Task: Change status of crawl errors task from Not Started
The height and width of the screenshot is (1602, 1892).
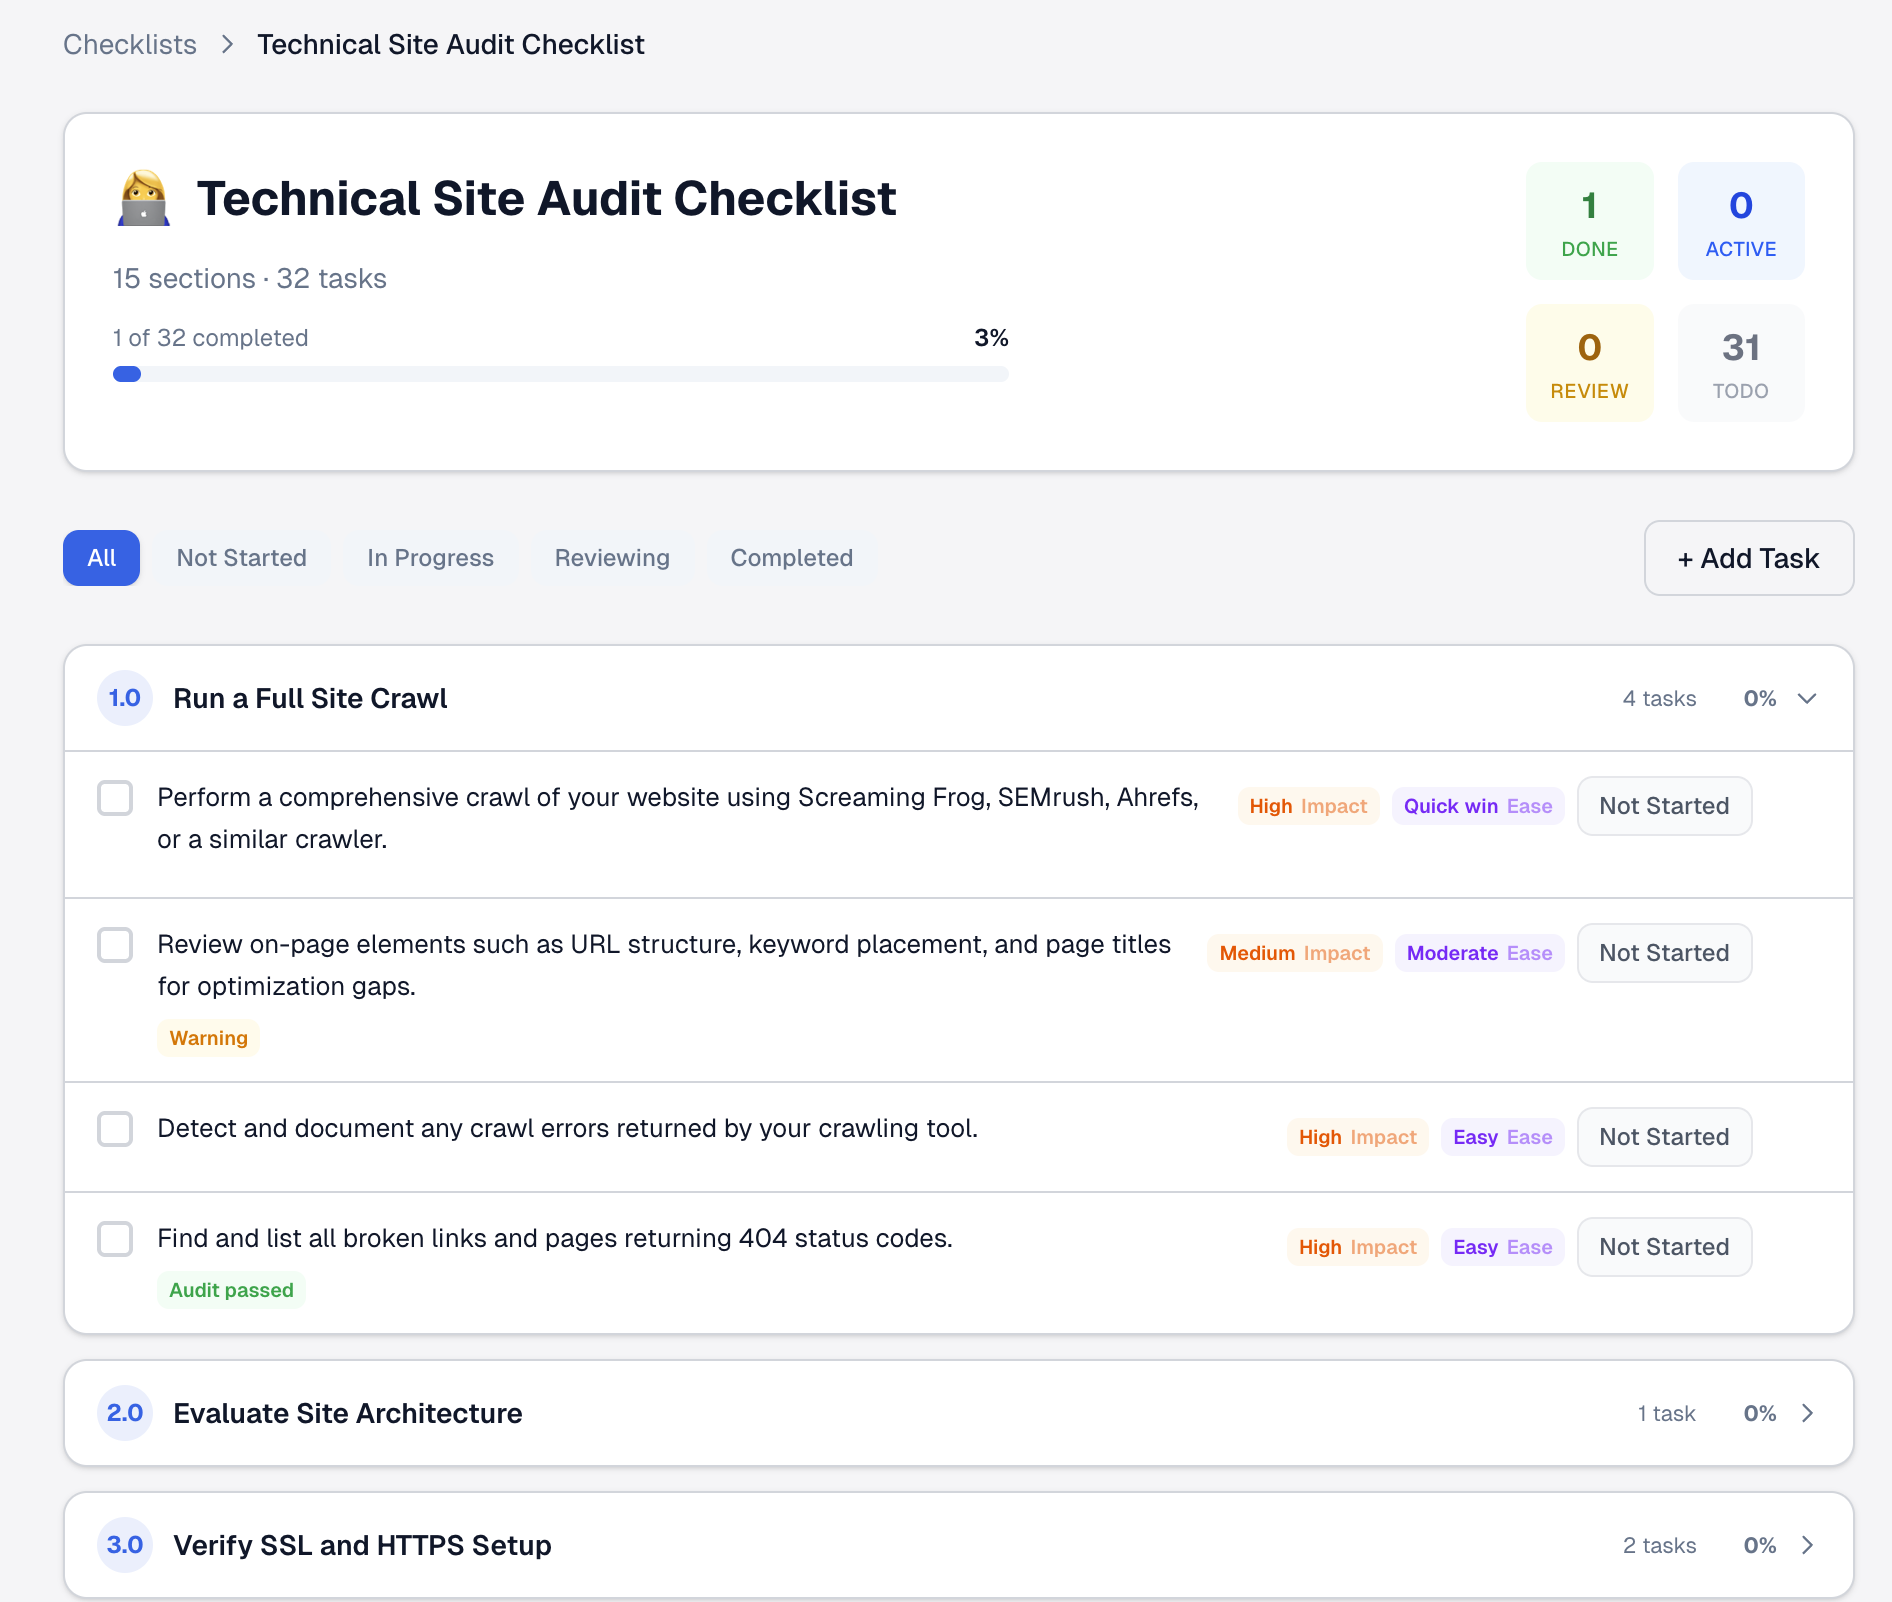Action: pyautogui.click(x=1663, y=1137)
